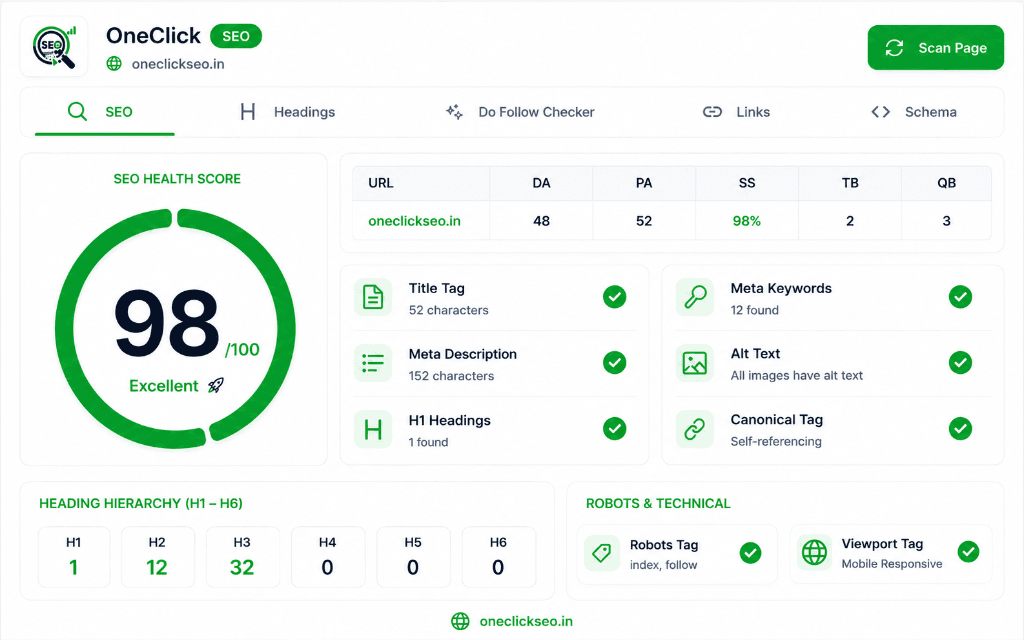Click the Robots Tag green checkmark

click(x=750, y=553)
